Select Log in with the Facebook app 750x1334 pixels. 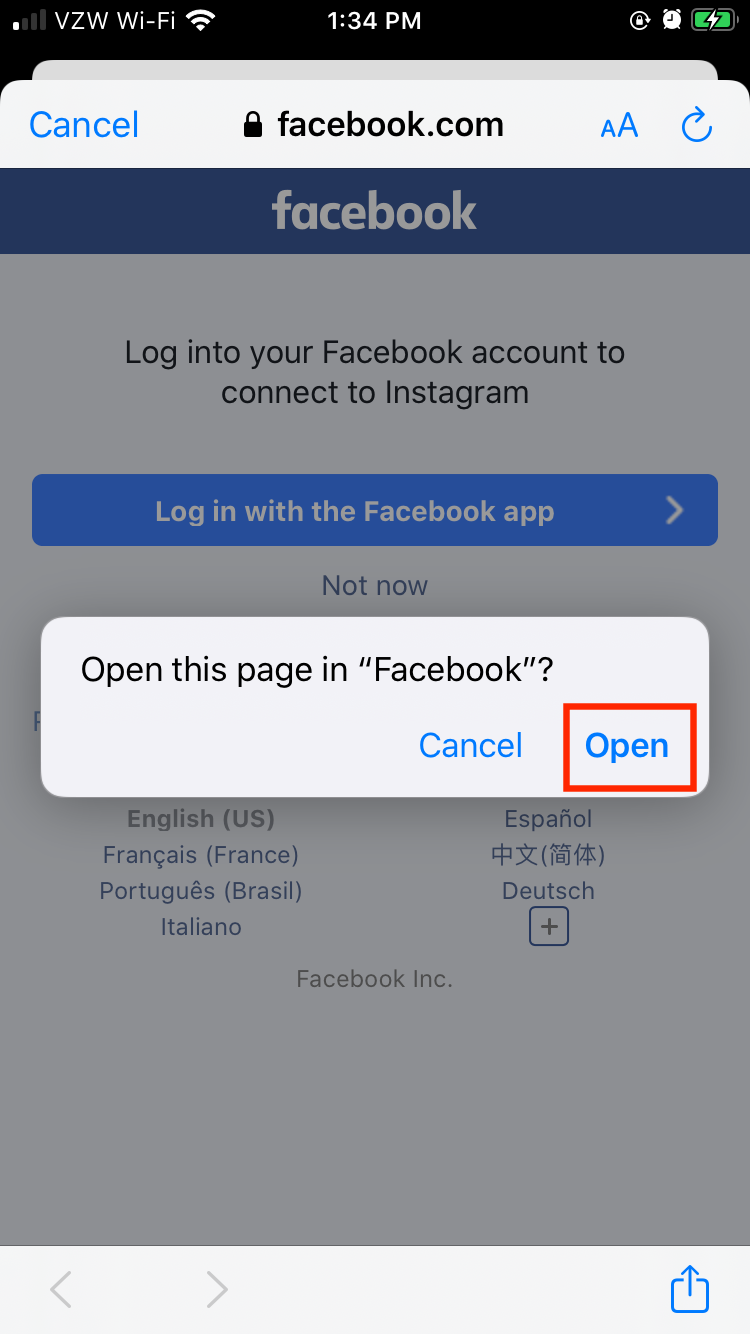(375, 510)
